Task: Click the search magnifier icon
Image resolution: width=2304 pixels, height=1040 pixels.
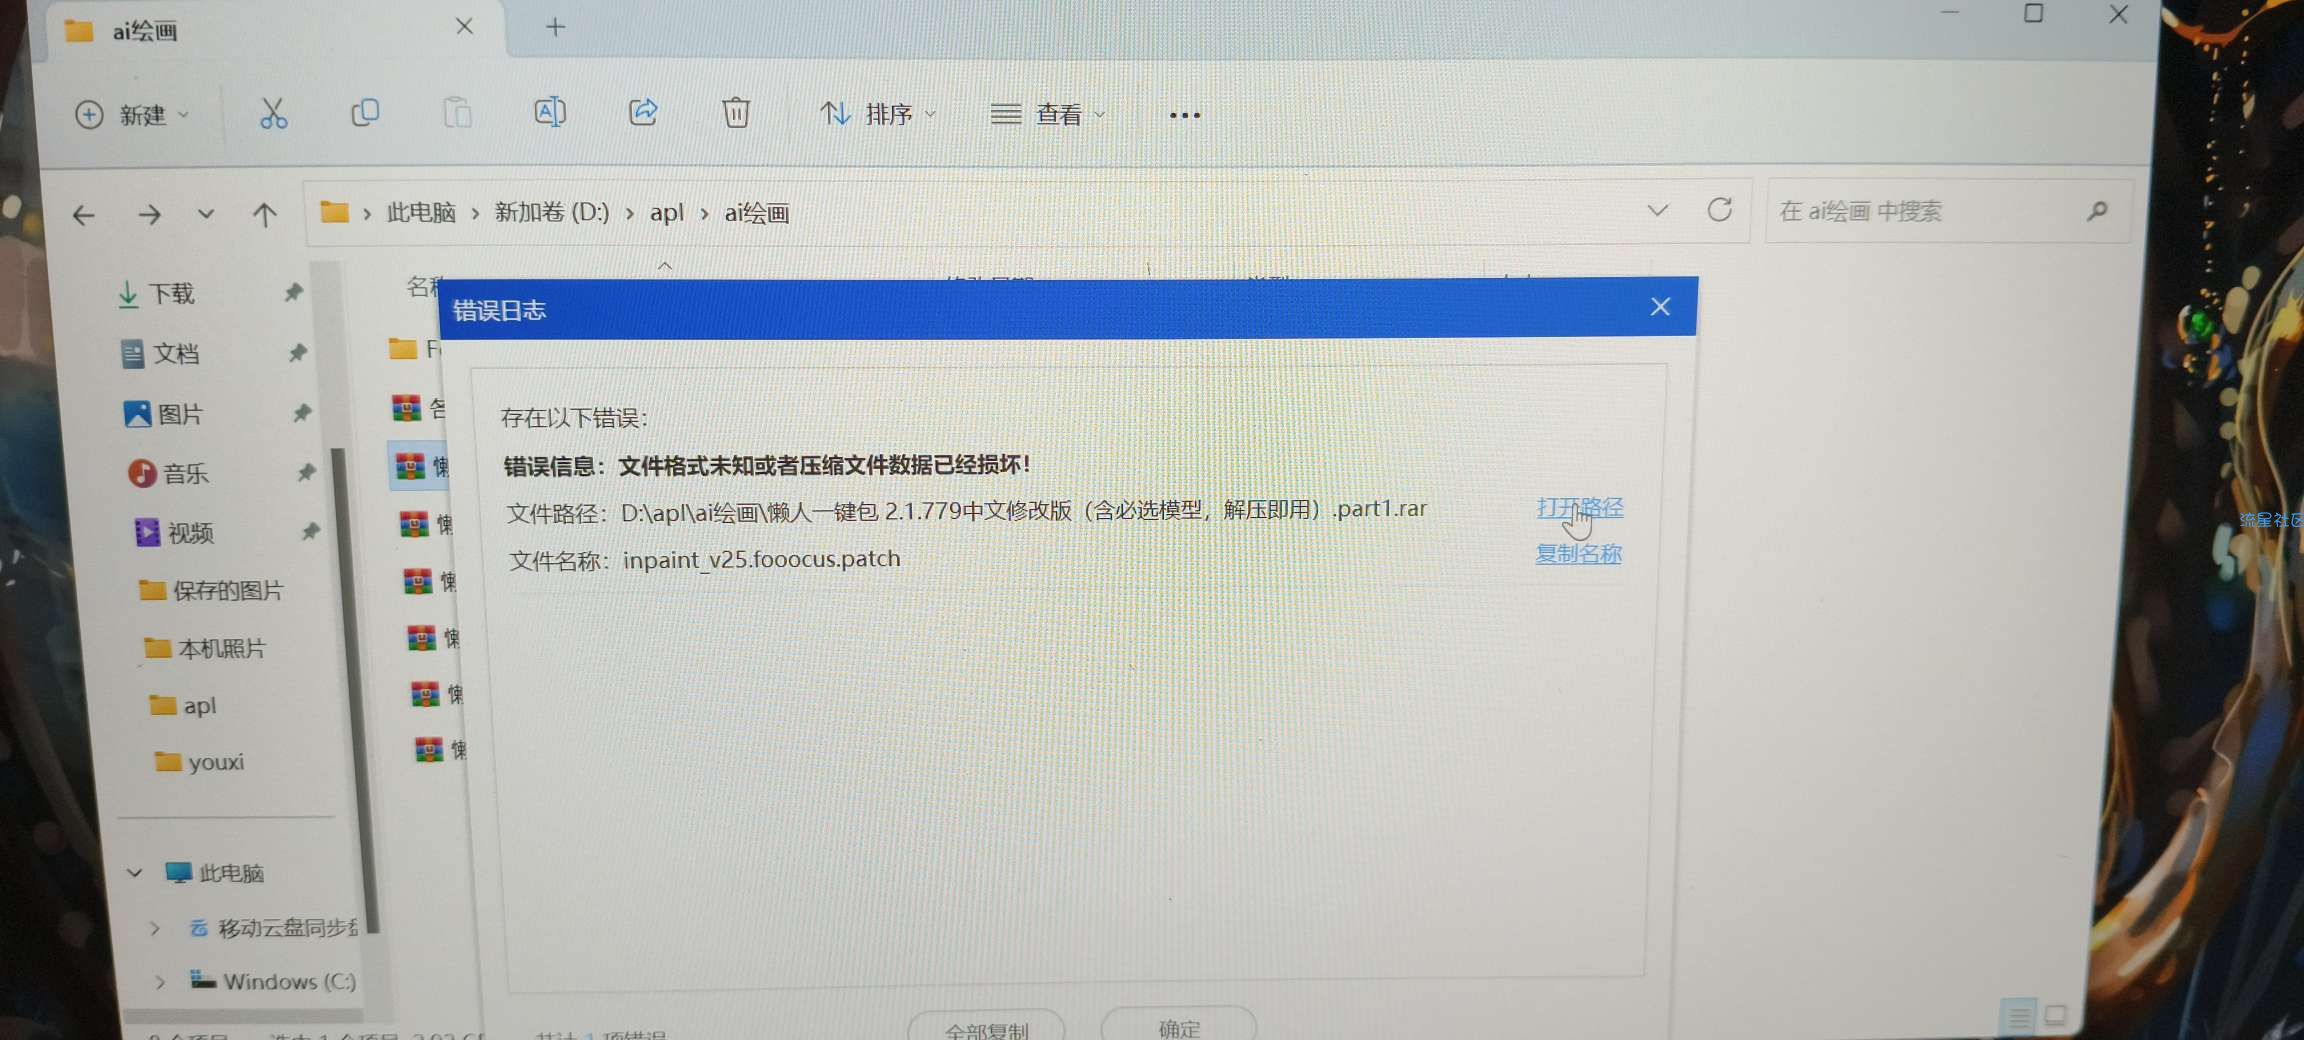Action: click(x=2098, y=211)
